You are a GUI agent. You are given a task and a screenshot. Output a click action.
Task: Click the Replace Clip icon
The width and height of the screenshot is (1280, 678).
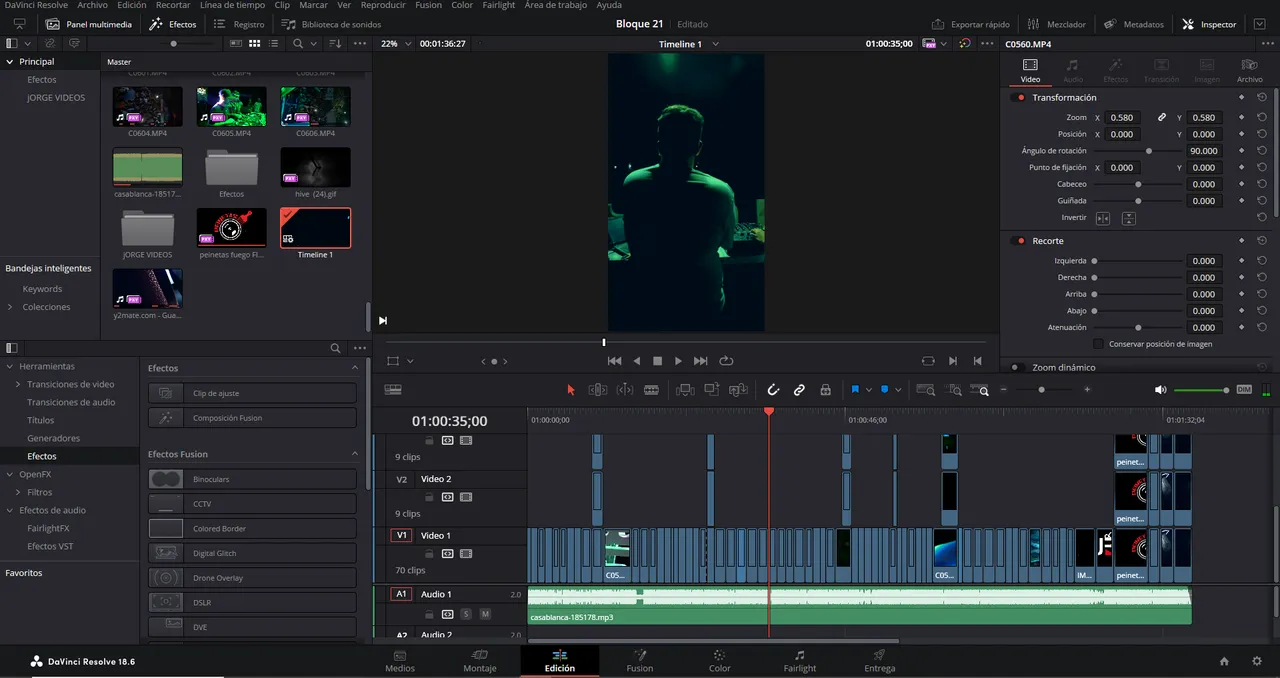pos(739,390)
